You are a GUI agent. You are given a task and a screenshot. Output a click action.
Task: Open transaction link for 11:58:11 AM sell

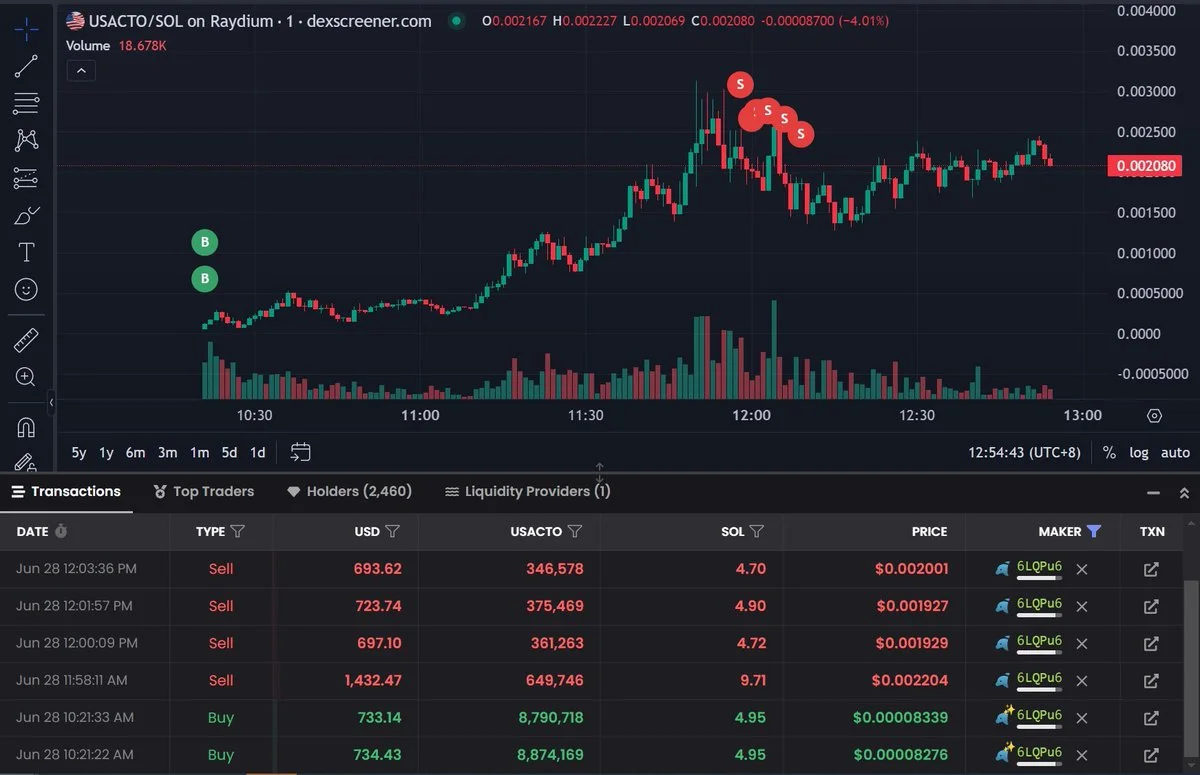tap(1151, 680)
